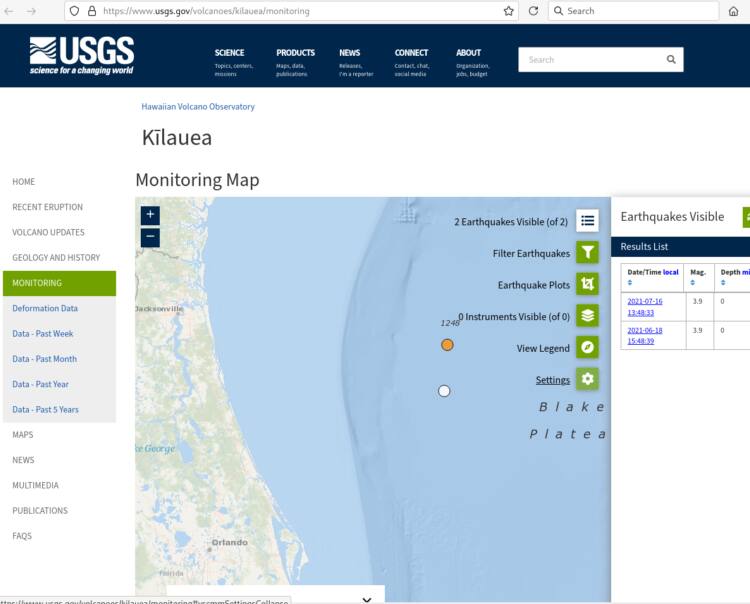Open FAQS in the sidebar
The width and height of the screenshot is (750, 604).
pyautogui.click(x=22, y=536)
